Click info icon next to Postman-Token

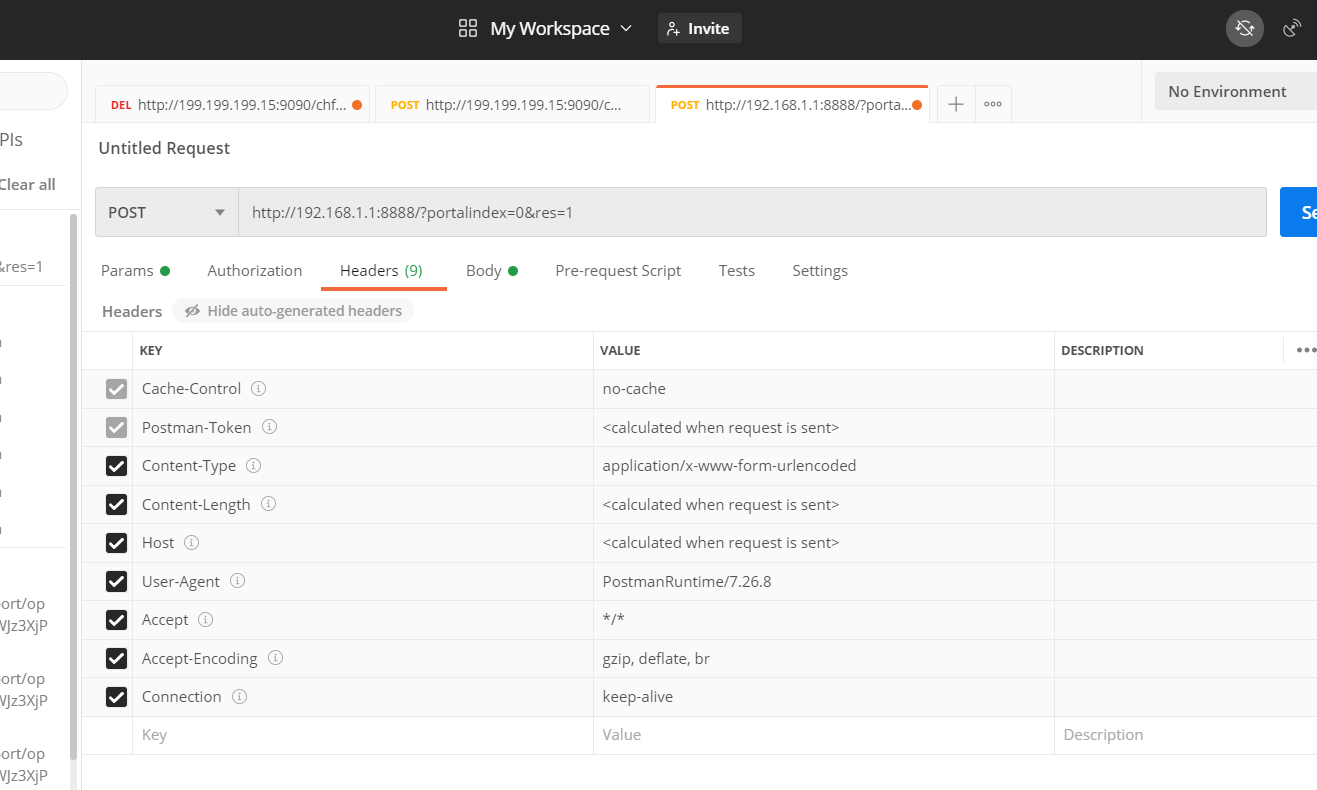[x=269, y=427]
